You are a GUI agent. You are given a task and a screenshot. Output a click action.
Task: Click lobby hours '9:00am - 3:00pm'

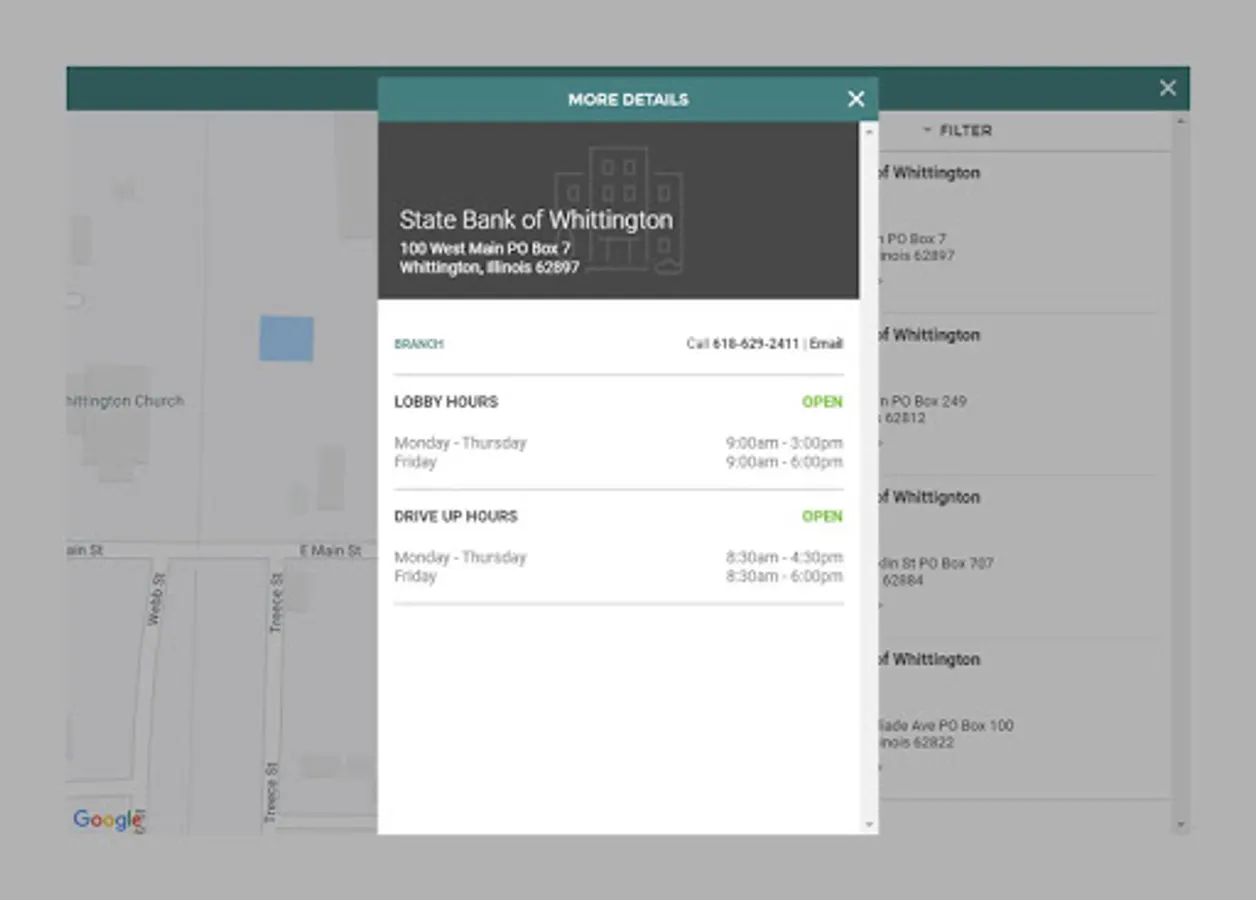(x=785, y=443)
